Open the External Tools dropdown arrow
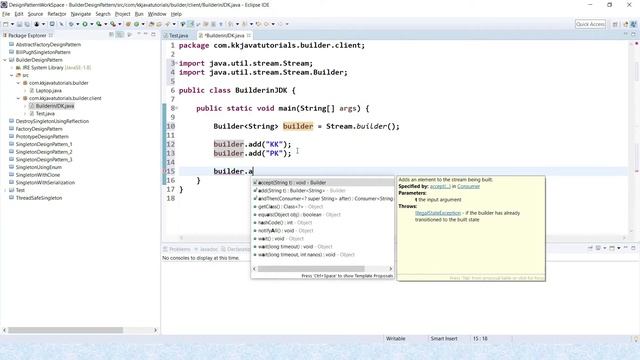 pos(120,24)
